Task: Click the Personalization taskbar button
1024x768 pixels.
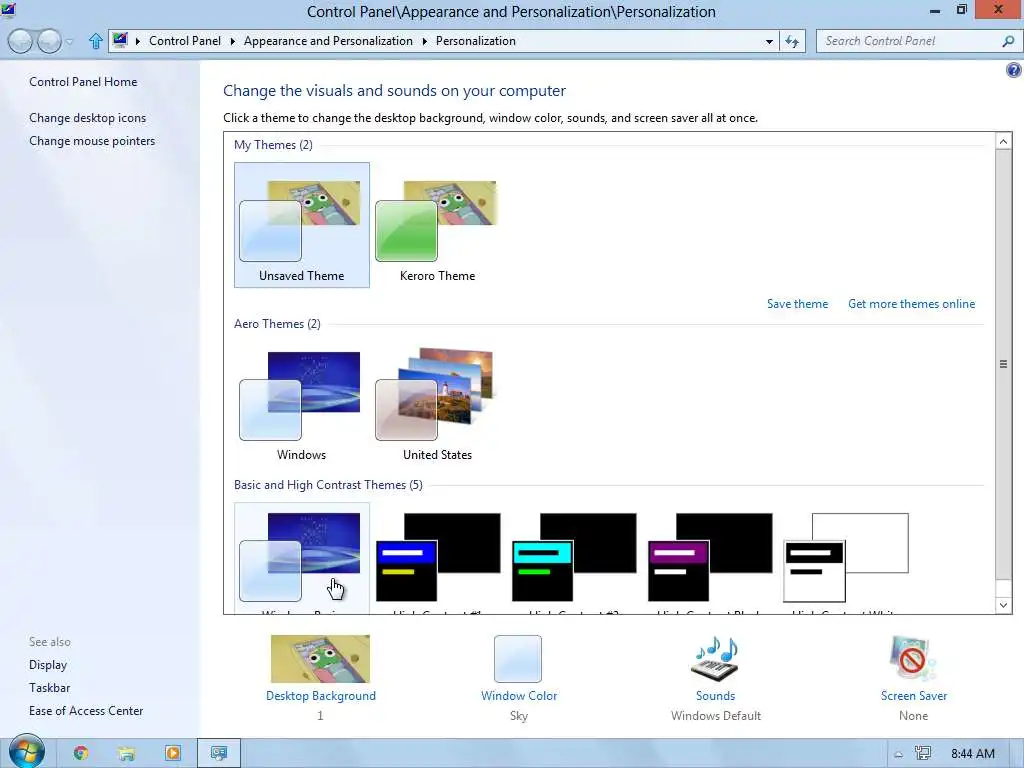Action: point(219,753)
